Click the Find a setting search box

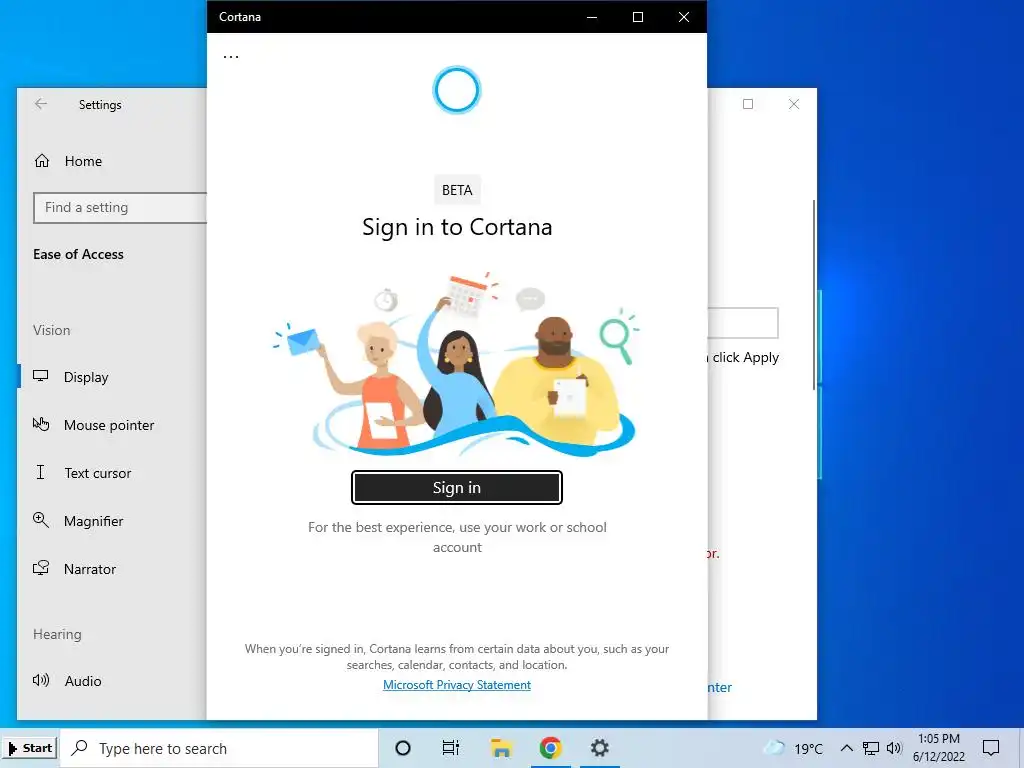(120, 208)
